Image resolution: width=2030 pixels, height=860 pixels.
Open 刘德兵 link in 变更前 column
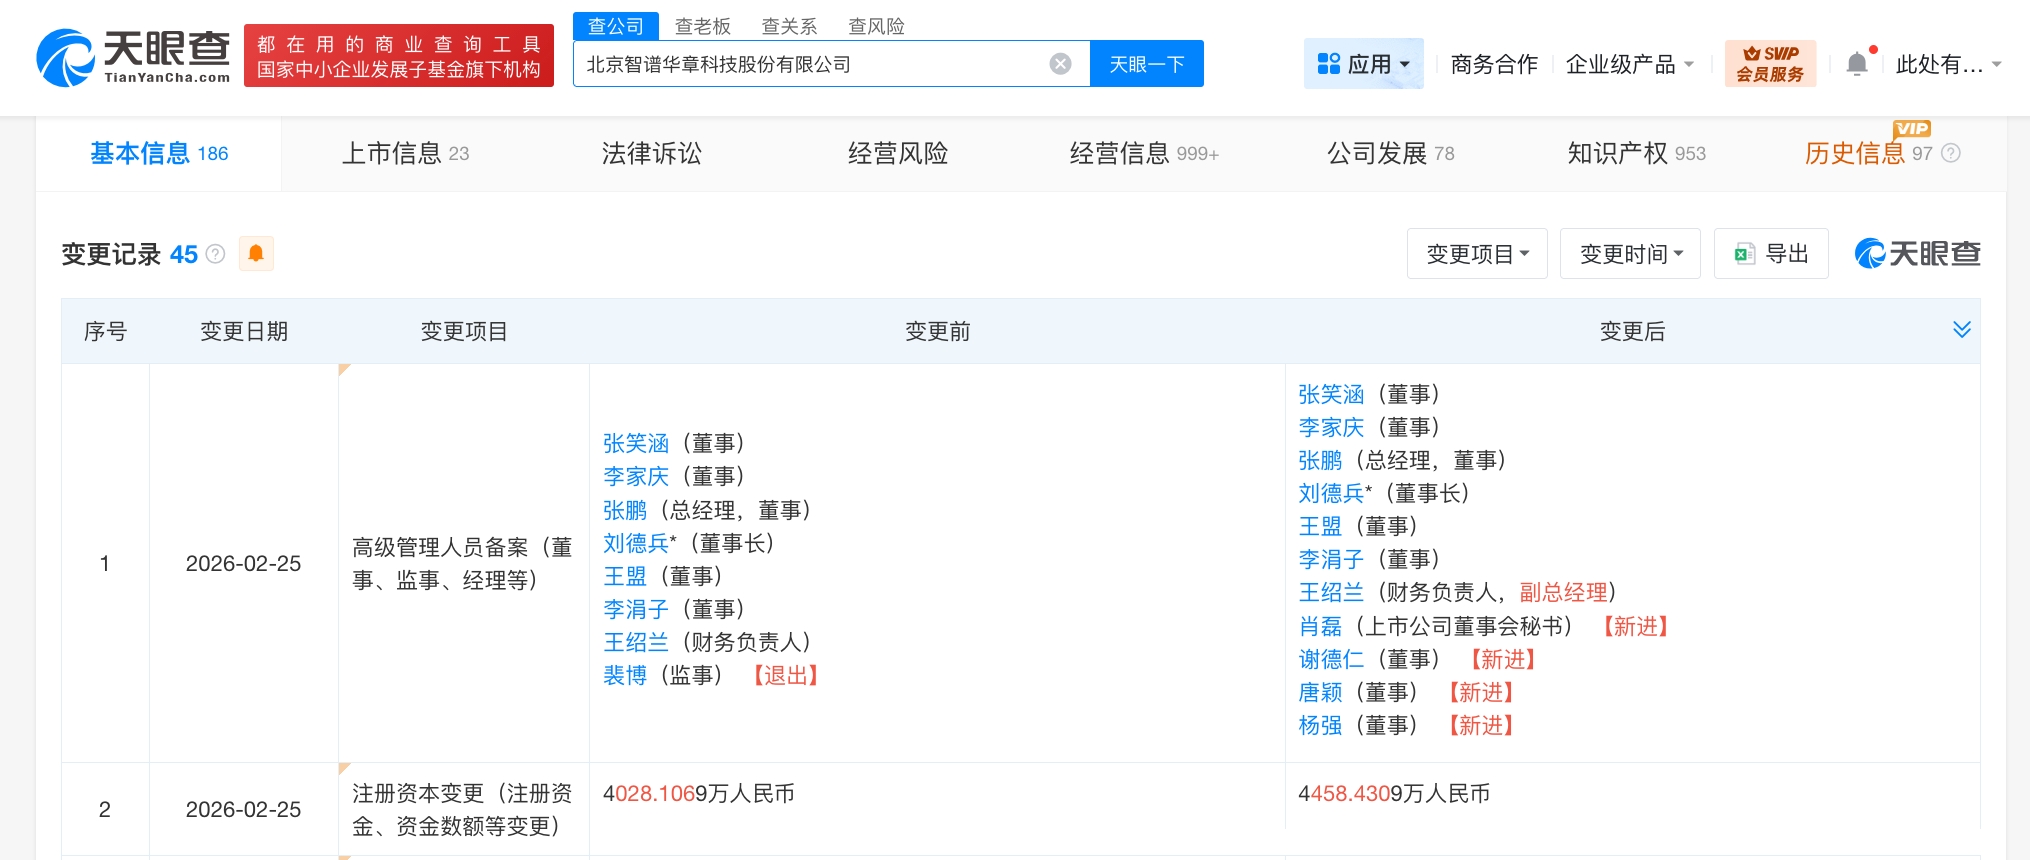point(635,543)
